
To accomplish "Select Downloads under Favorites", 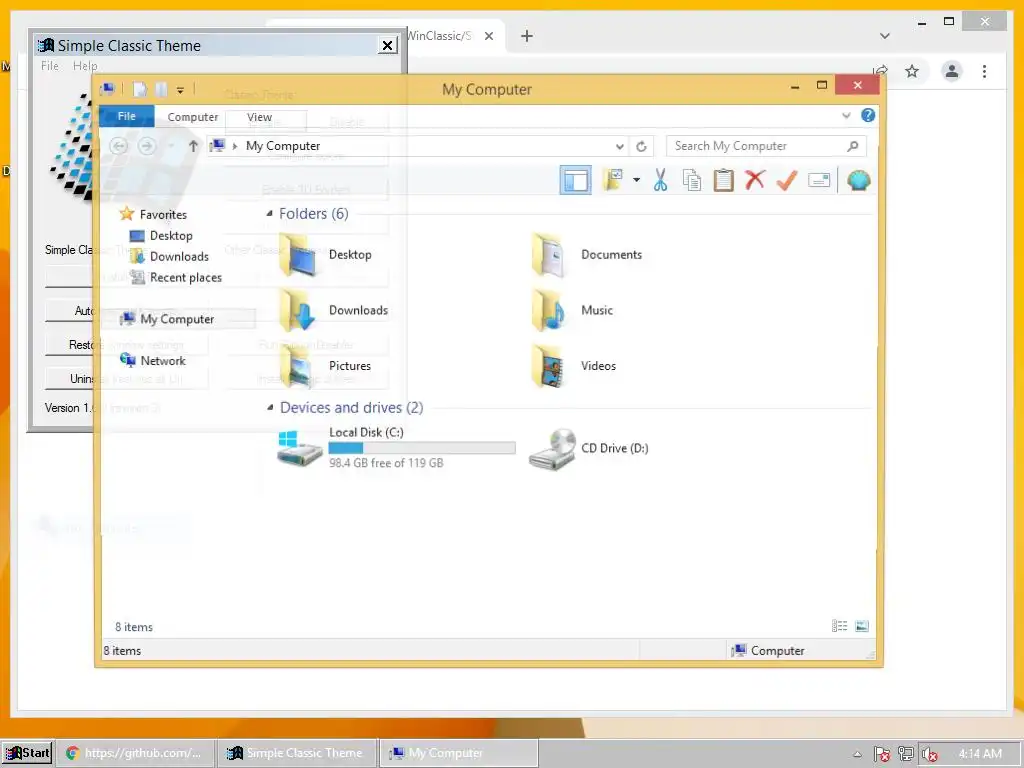I will coord(170,257).
